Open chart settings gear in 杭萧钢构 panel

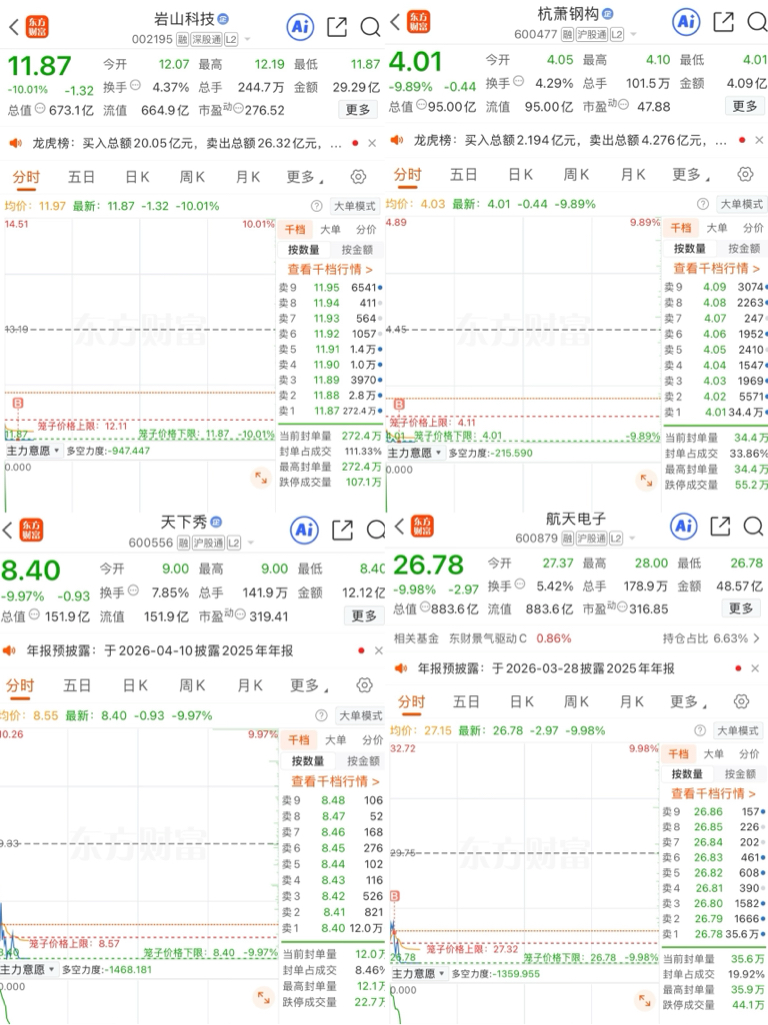(x=745, y=174)
